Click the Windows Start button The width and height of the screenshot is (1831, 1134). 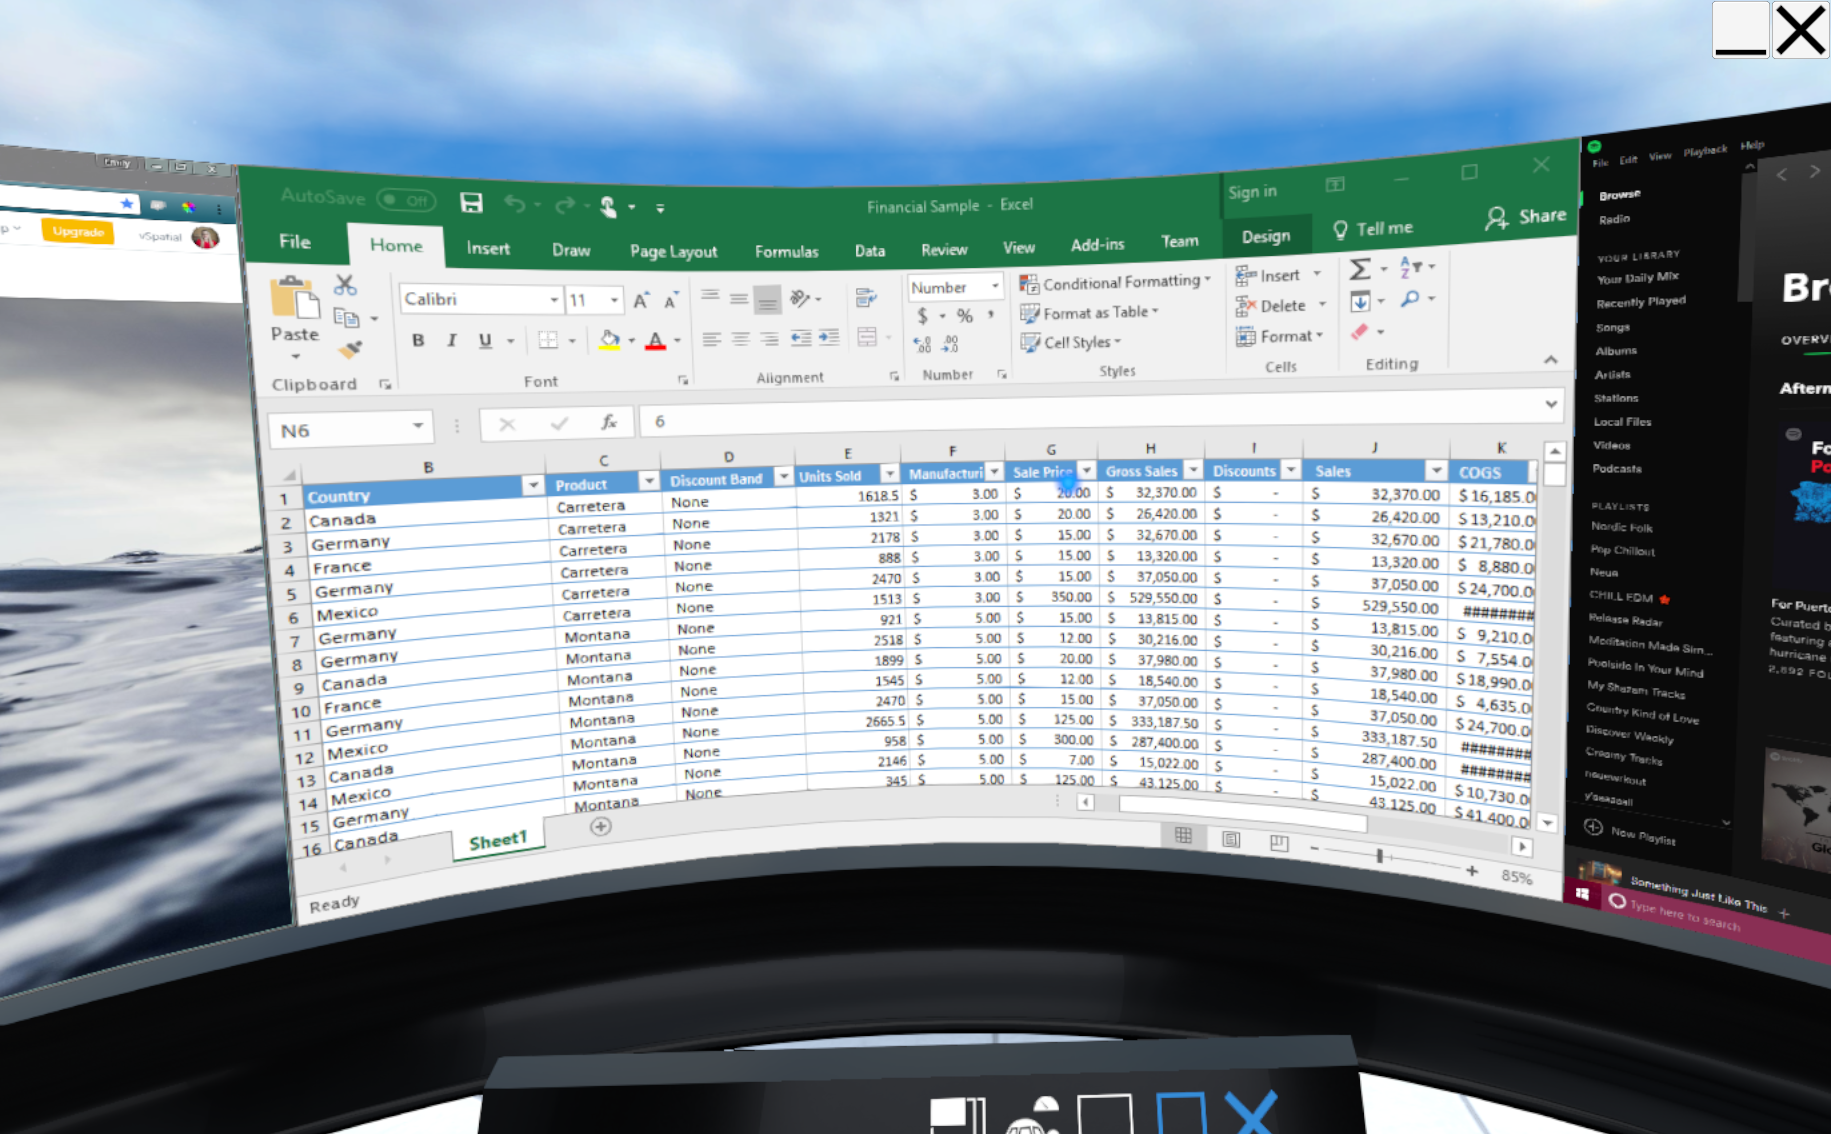coord(1581,893)
